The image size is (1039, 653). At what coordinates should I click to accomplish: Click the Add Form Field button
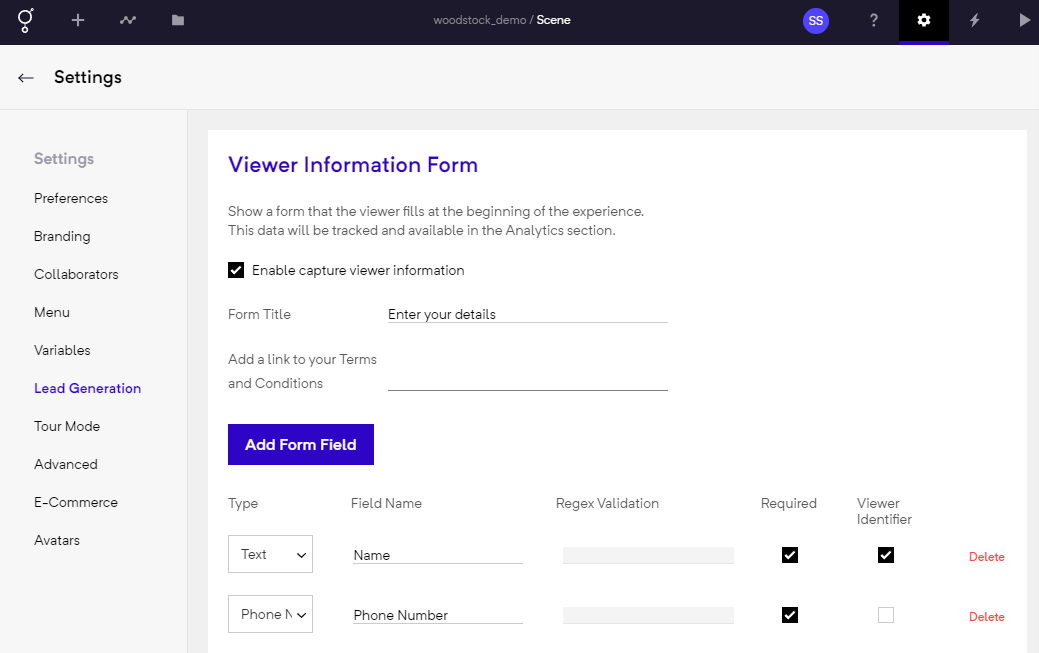(301, 445)
